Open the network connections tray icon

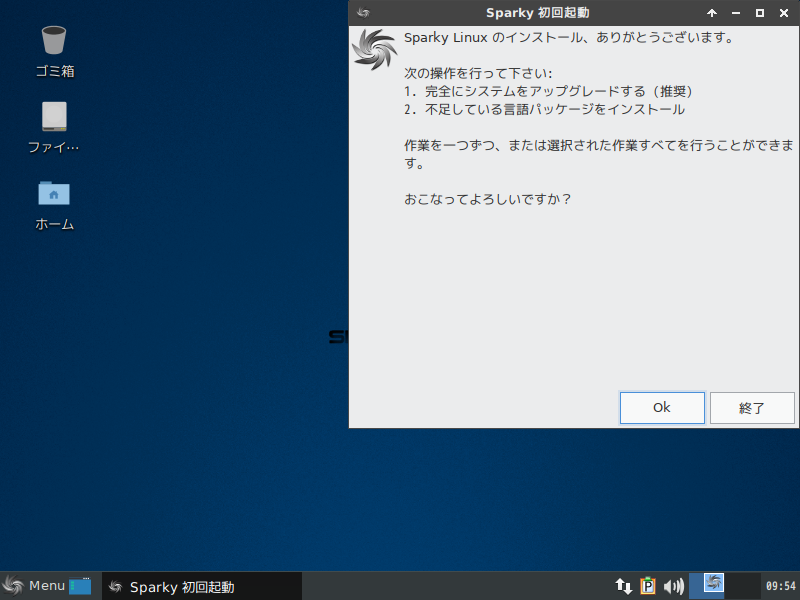[x=623, y=586]
